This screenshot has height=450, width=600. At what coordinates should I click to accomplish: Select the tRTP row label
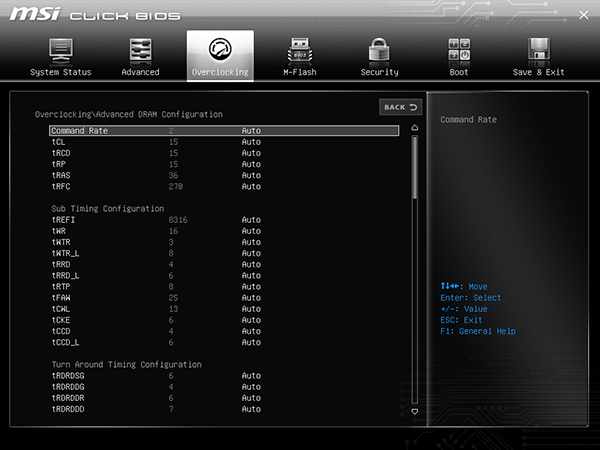coord(61,287)
